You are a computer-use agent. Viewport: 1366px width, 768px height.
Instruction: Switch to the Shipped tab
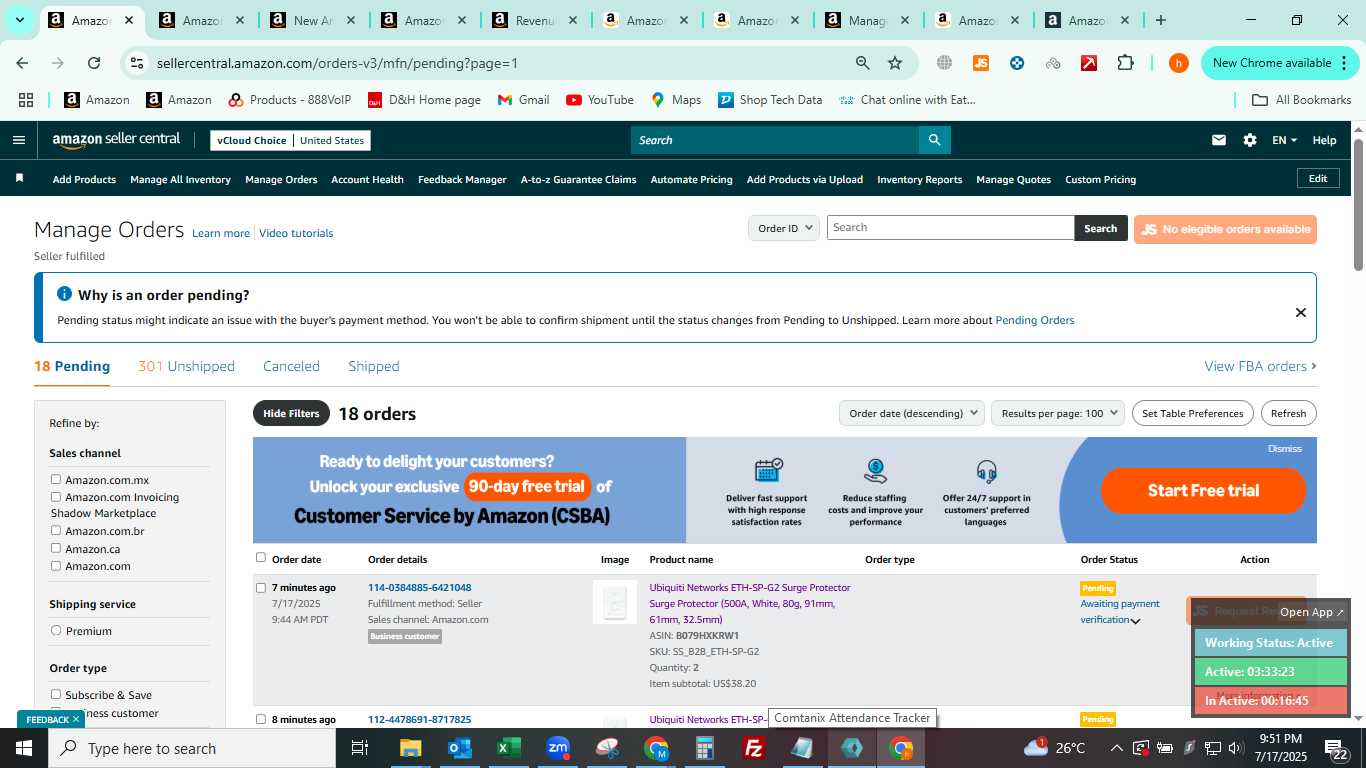[x=374, y=366]
